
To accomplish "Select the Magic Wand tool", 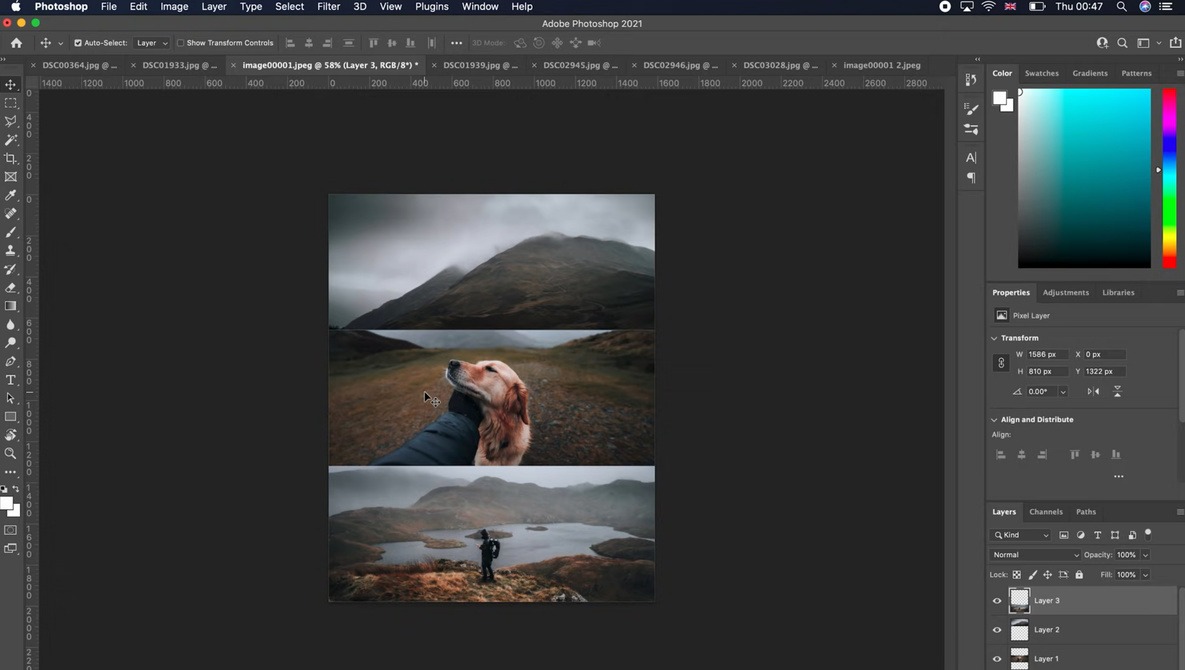I will [x=11, y=140].
